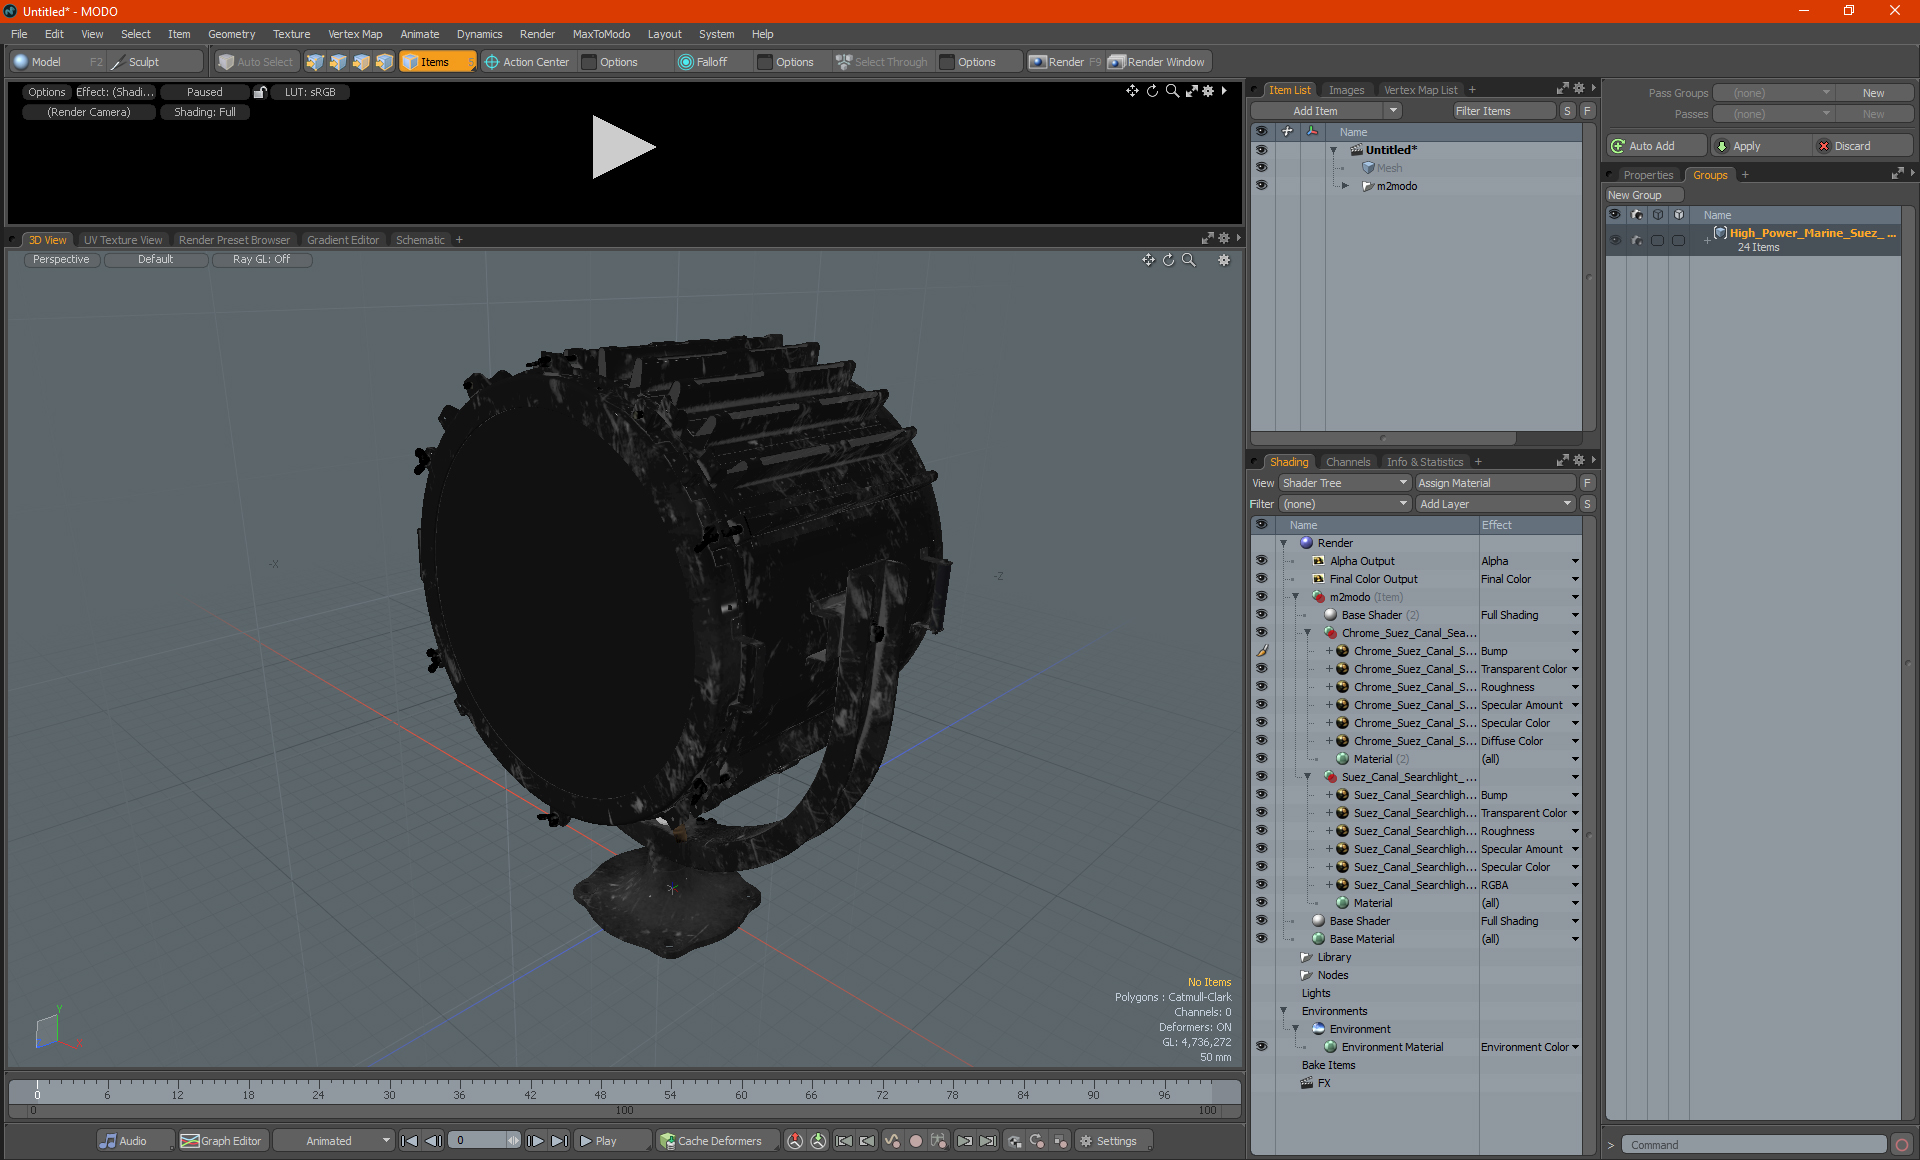Open the Falloff tool
Viewport: 1920px width, 1160px height.
click(x=703, y=62)
